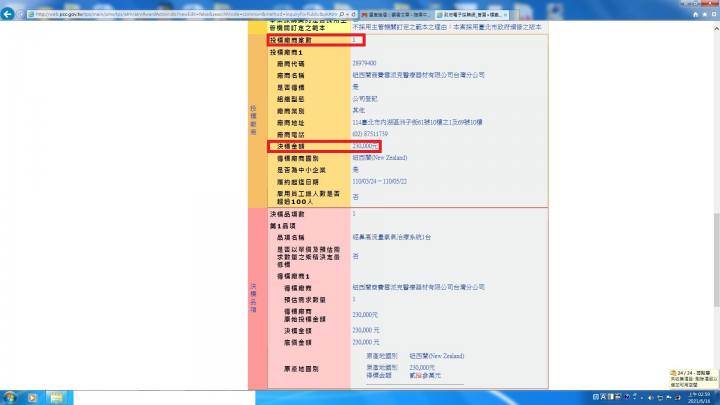Open the Windows Start menu
This screenshot has height=405, width=720.
(10, 397)
